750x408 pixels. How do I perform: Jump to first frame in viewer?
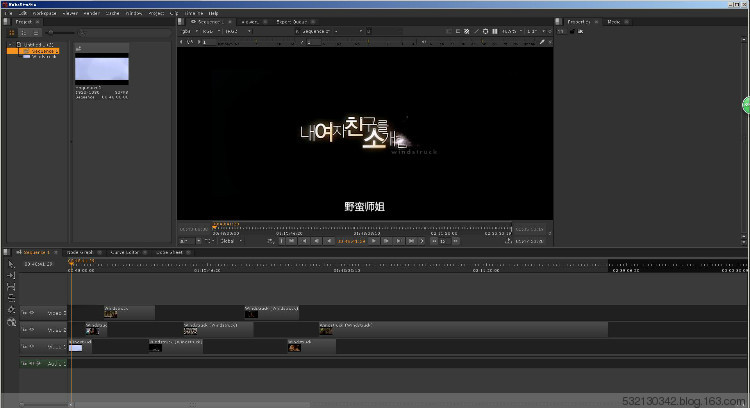292,241
